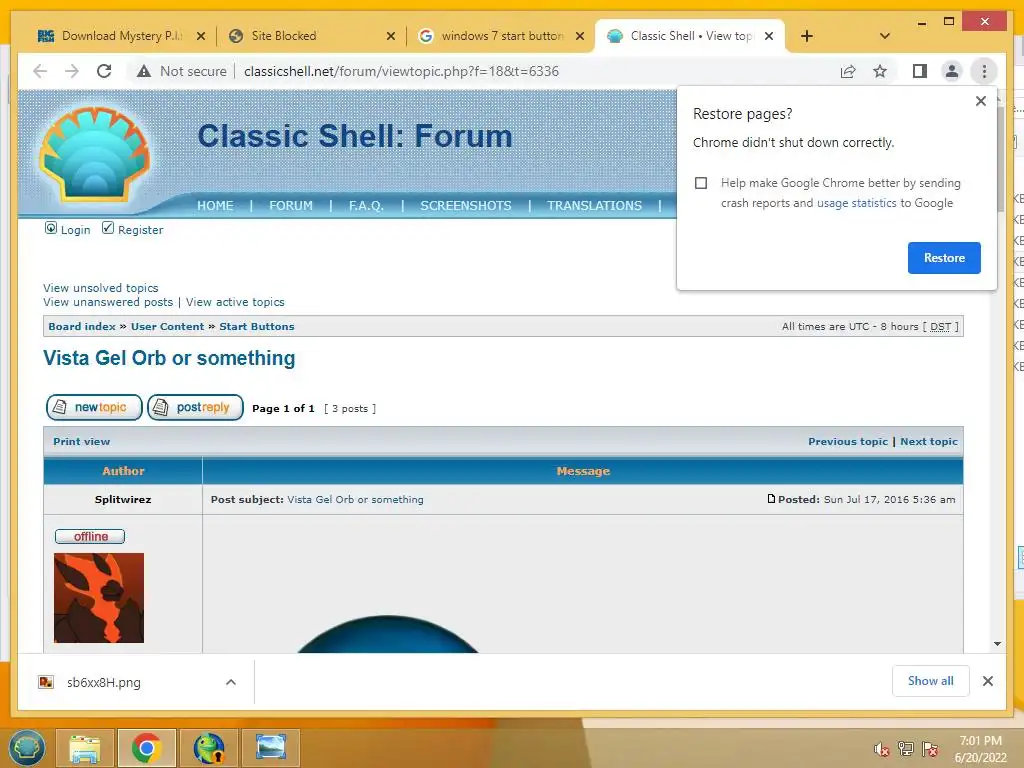Open View unsolved topics link
1024x768 pixels.
pyautogui.click(x=101, y=288)
